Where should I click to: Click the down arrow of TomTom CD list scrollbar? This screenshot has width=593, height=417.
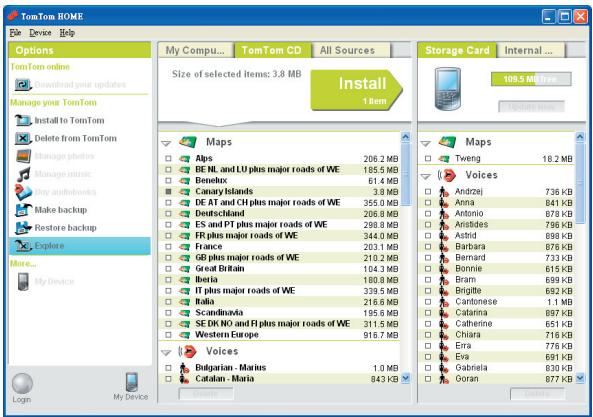coord(405,378)
